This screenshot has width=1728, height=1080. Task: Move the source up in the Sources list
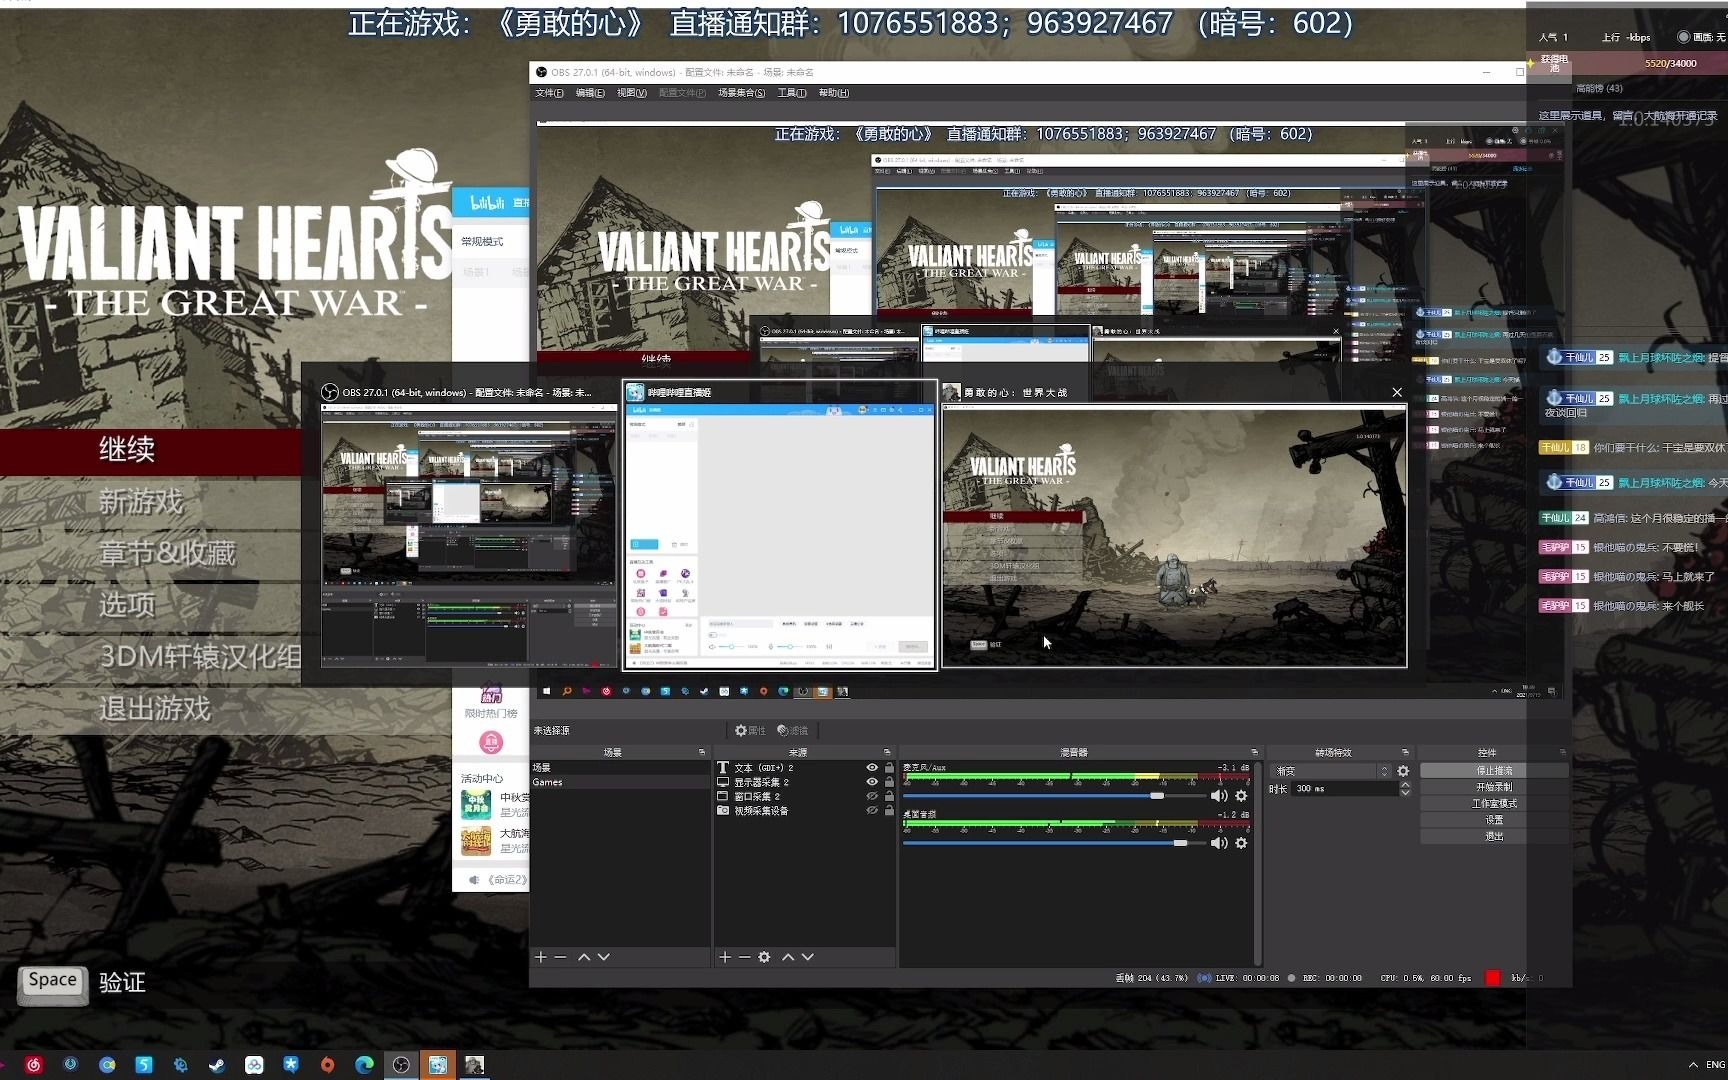coord(788,957)
